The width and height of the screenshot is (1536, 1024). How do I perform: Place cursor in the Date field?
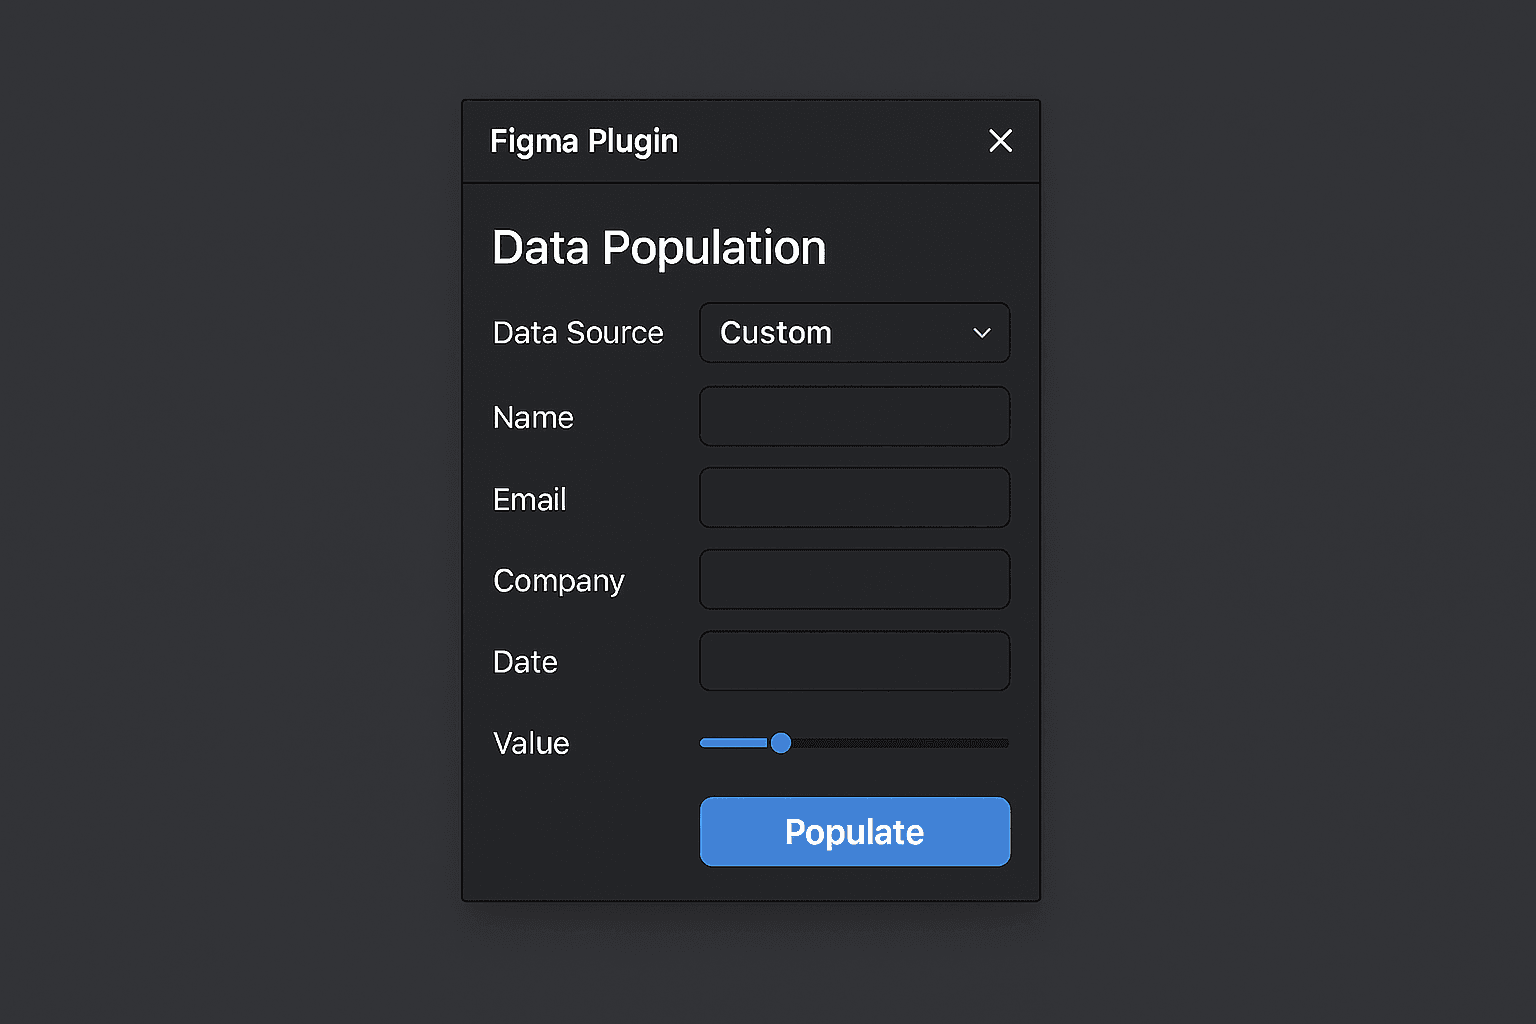coord(854,661)
